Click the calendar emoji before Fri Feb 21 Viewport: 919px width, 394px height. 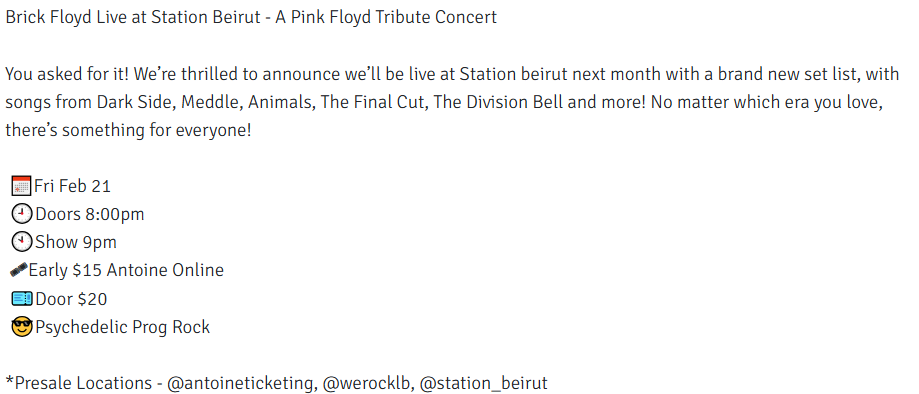(x=21, y=186)
